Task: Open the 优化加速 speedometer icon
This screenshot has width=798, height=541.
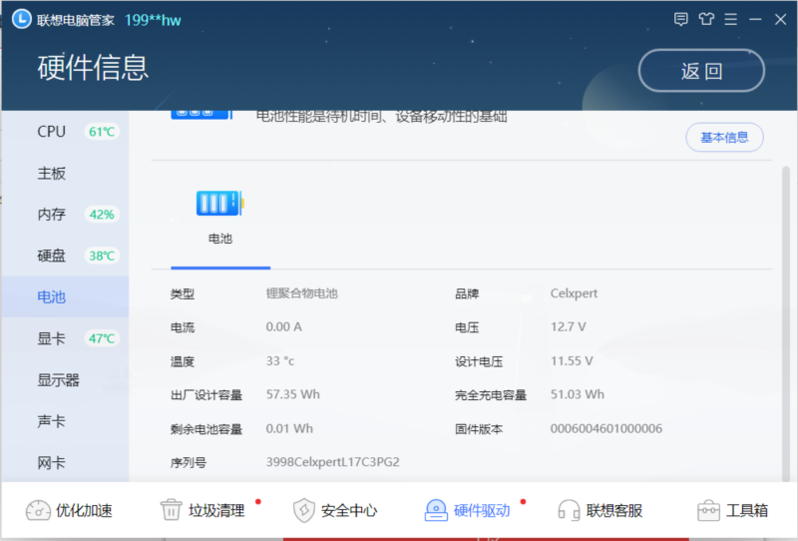Action: point(38,510)
